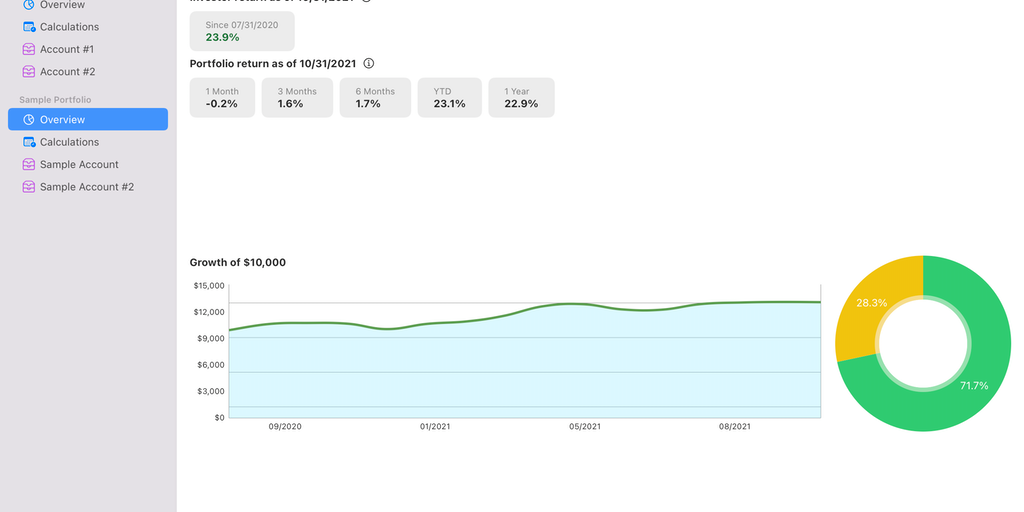Click the icon beside Sample Account #2
This screenshot has width=1024, height=512.
point(29,187)
